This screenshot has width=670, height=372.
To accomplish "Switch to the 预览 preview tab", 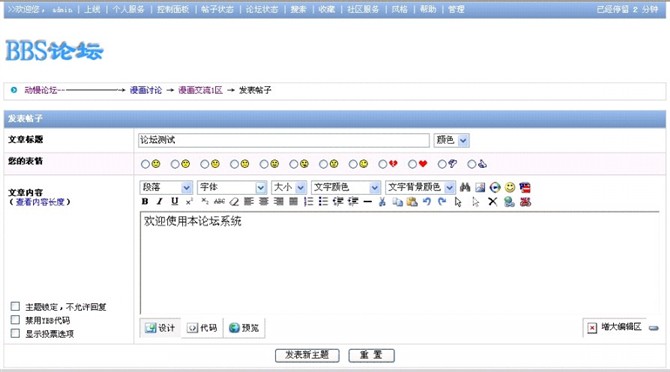I will coord(244,328).
